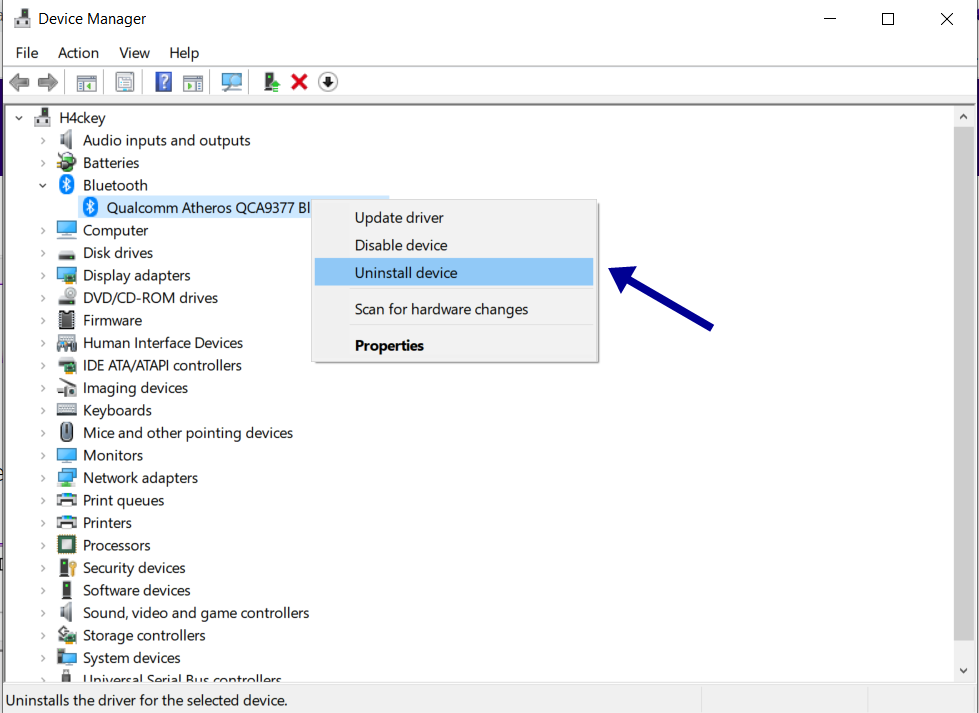Expand the Display adapters category

pos(43,275)
